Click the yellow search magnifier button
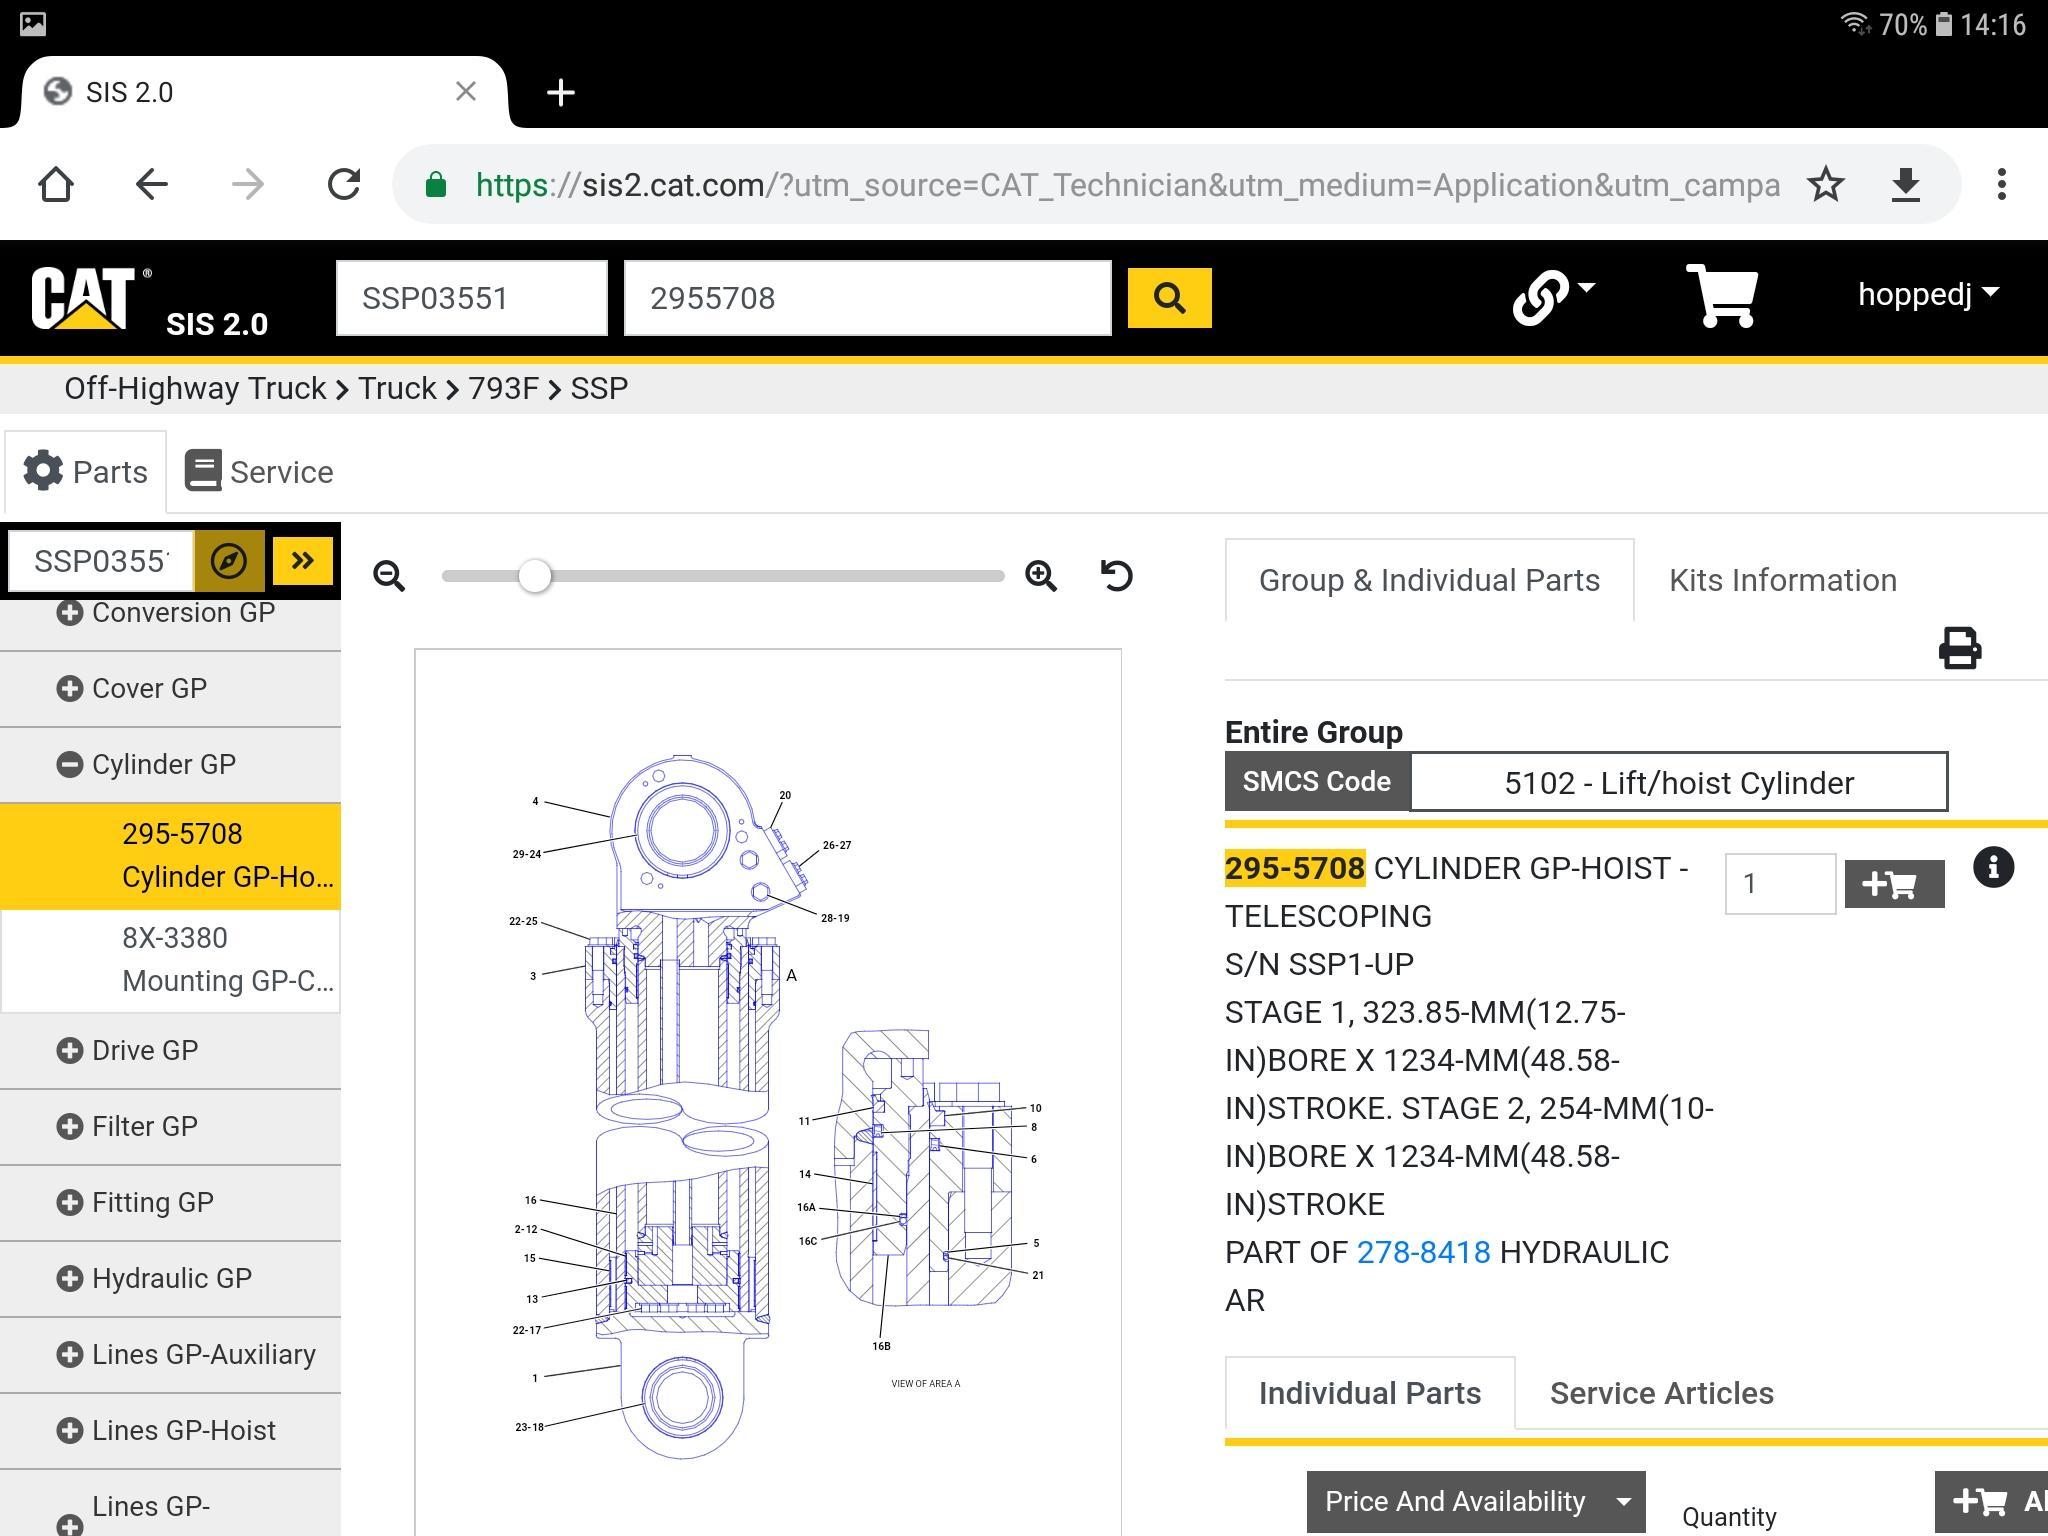The width and height of the screenshot is (2048, 1536). pyautogui.click(x=1169, y=298)
